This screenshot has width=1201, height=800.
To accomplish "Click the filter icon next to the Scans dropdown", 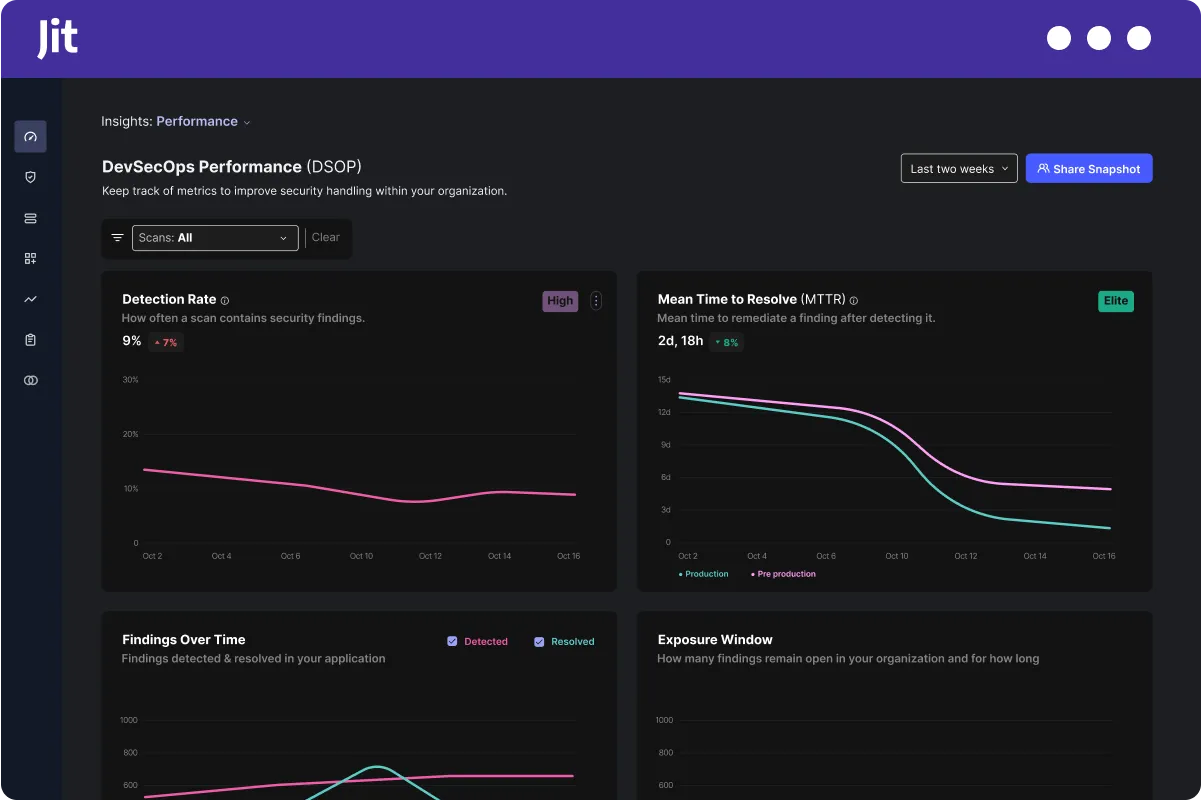I will [117, 237].
